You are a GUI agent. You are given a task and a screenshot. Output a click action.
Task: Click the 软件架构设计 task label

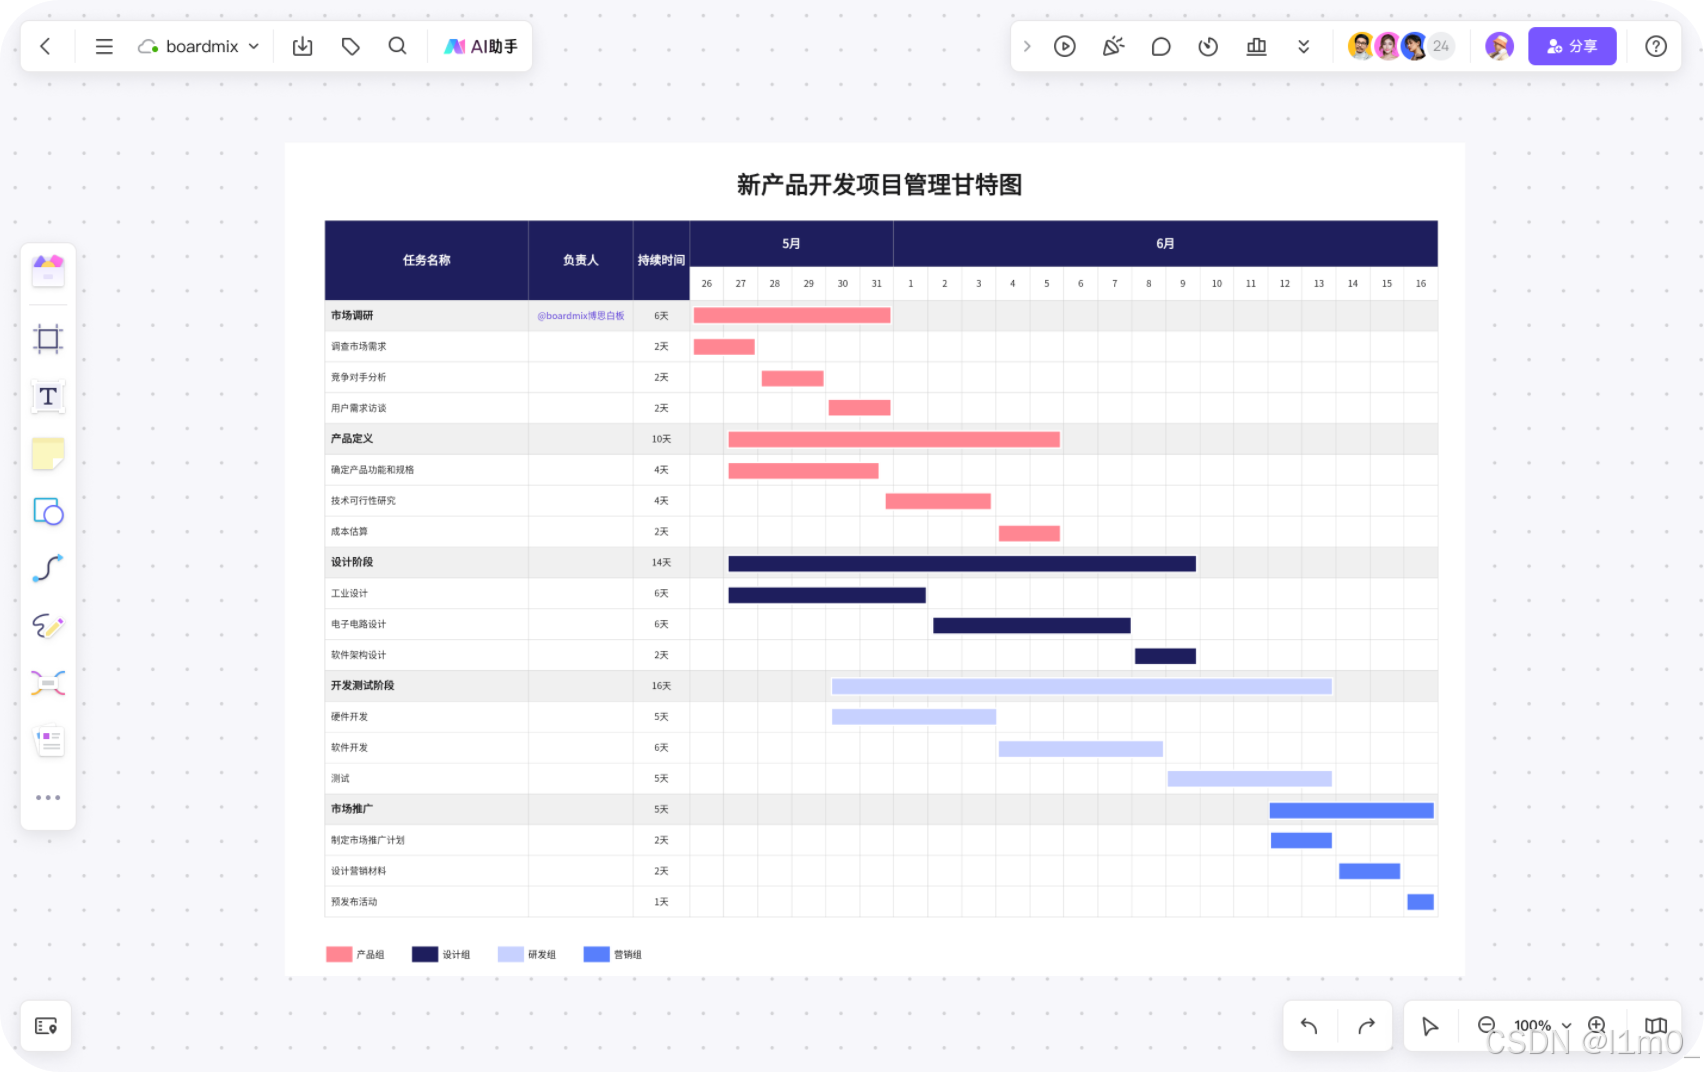coord(359,655)
